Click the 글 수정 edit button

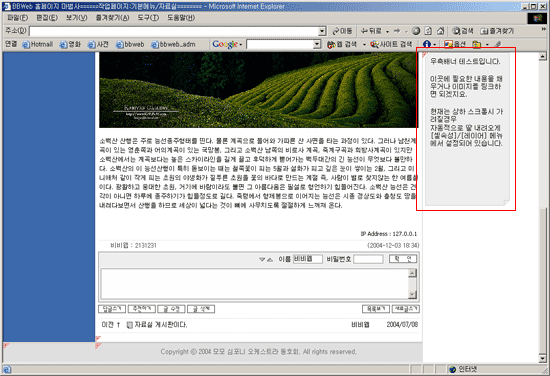172,309
